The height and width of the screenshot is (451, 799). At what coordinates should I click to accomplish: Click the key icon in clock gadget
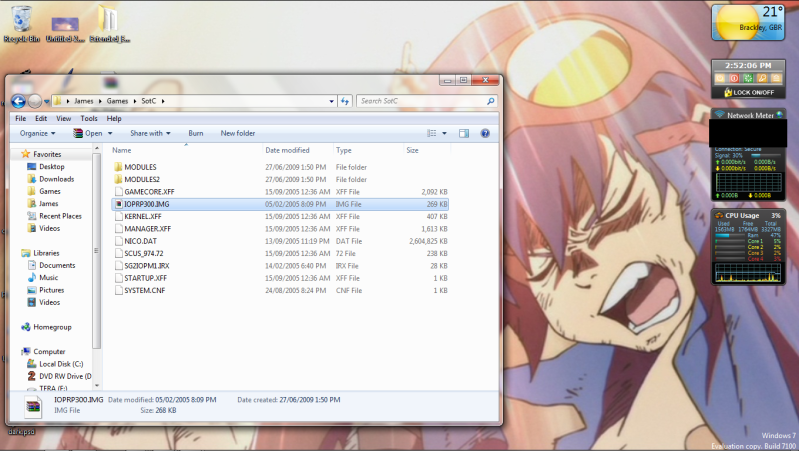pyautogui.click(x=761, y=78)
